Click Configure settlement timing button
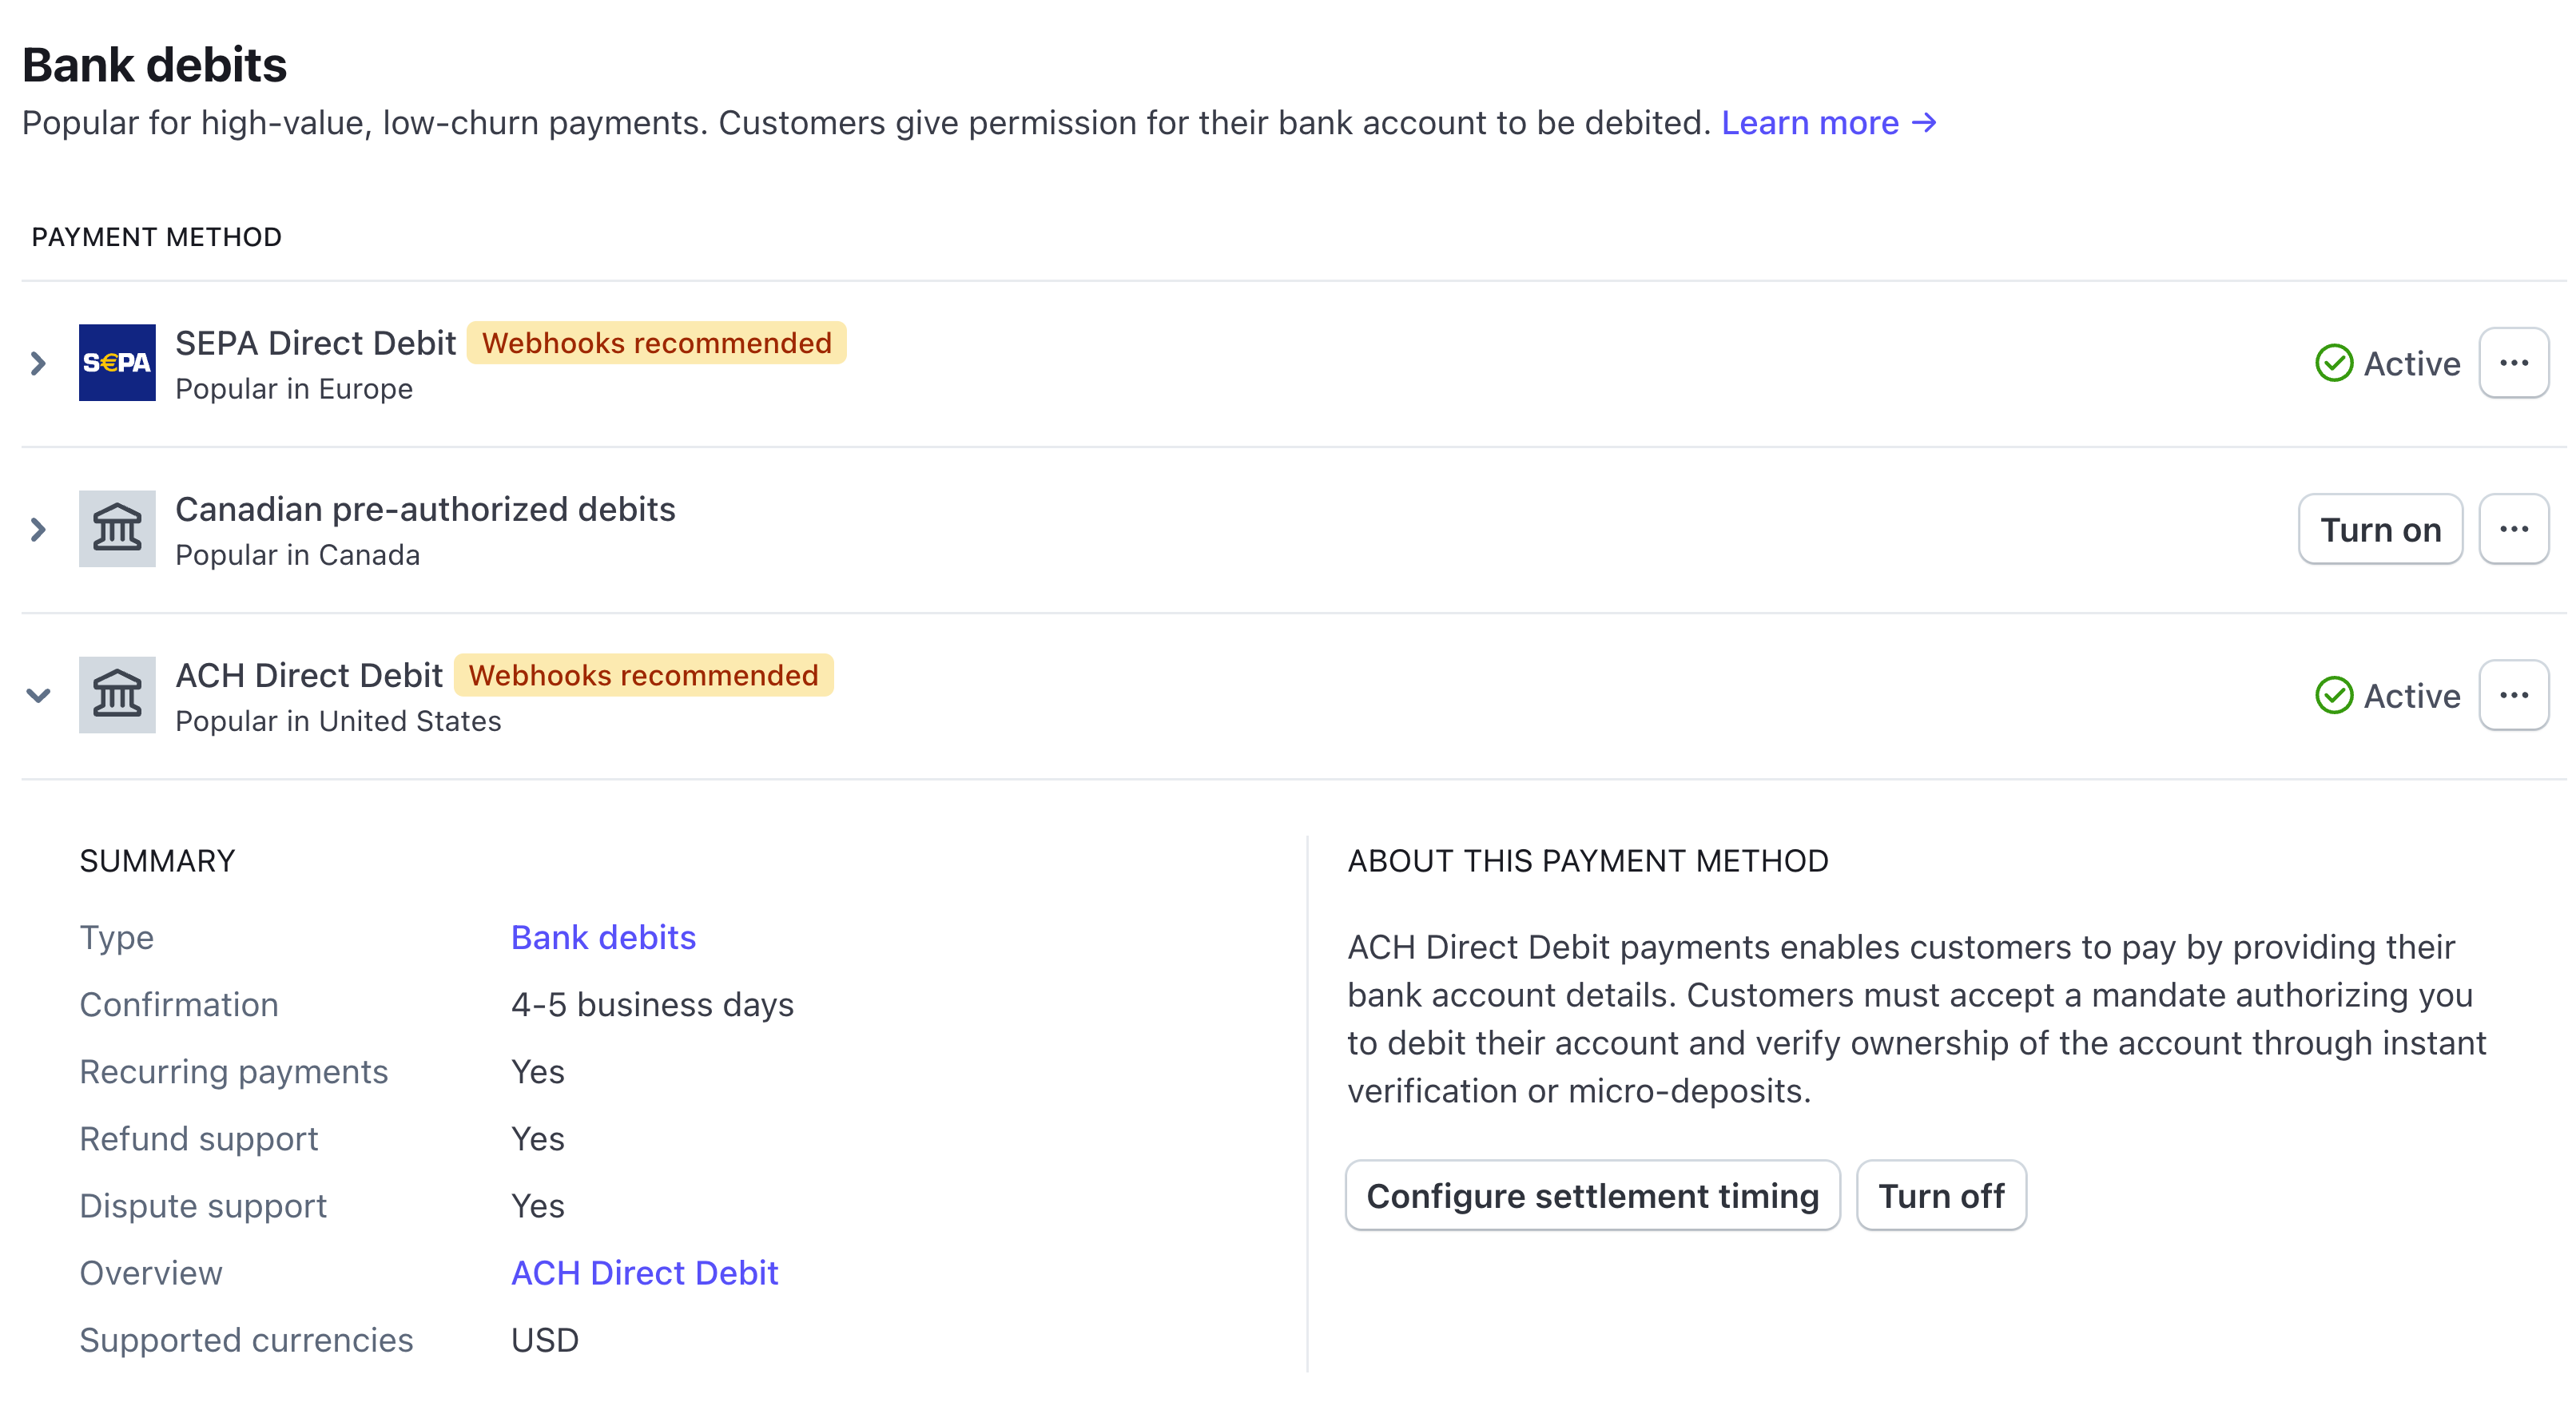Screen dimensions: 2576x1418 [1592, 1195]
